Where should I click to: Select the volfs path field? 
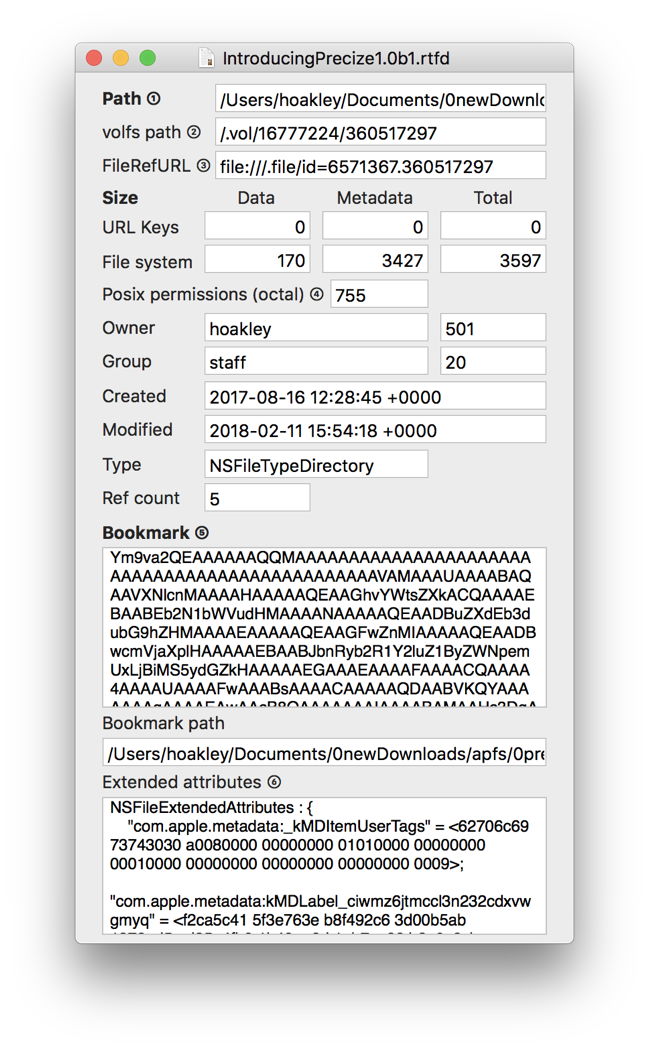(x=380, y=132)
